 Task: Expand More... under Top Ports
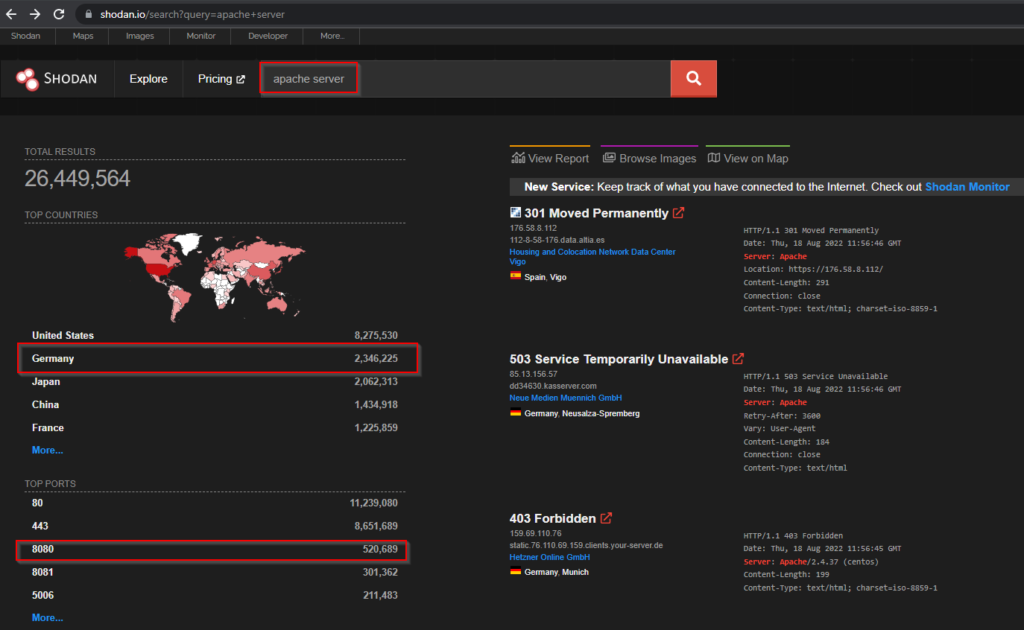tap(47, 618)
